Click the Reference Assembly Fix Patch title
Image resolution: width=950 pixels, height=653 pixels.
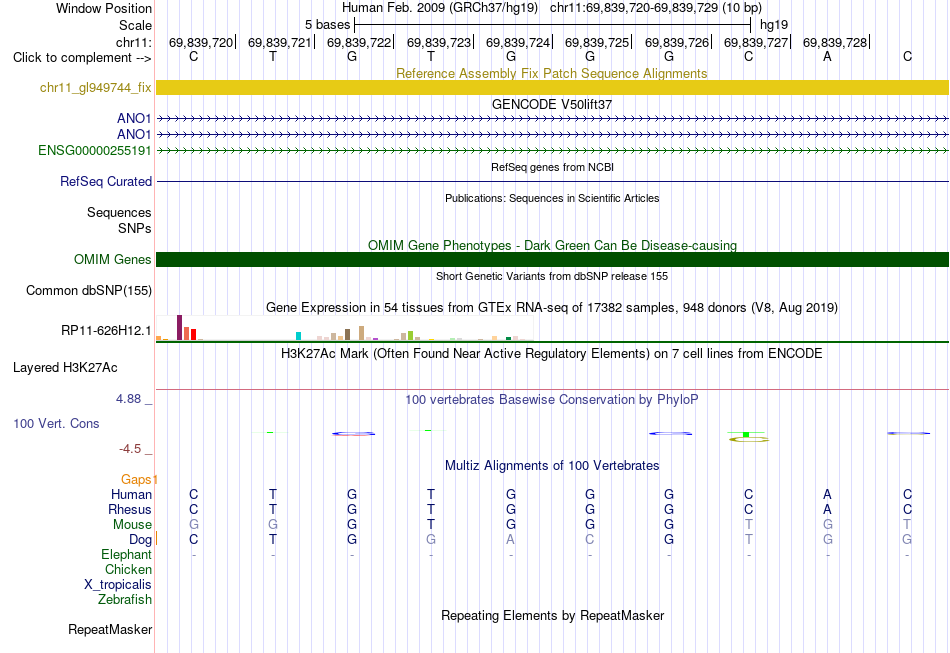[552, 73]
